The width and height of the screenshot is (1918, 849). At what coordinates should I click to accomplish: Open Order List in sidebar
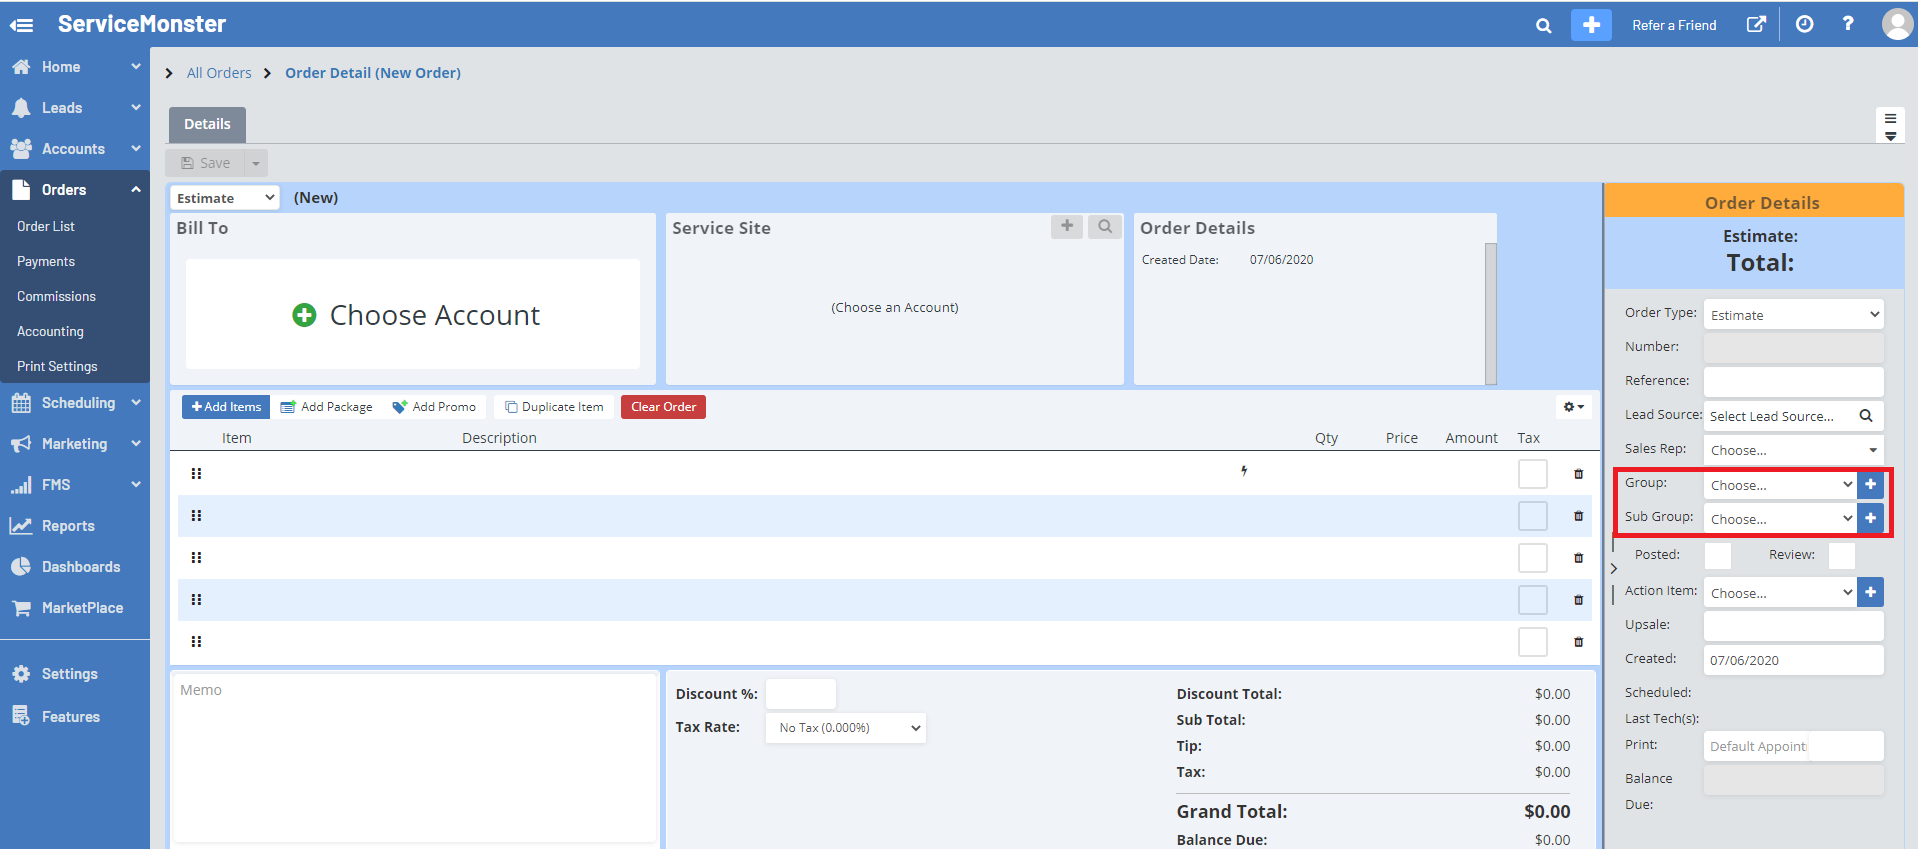tap(46, 227)
